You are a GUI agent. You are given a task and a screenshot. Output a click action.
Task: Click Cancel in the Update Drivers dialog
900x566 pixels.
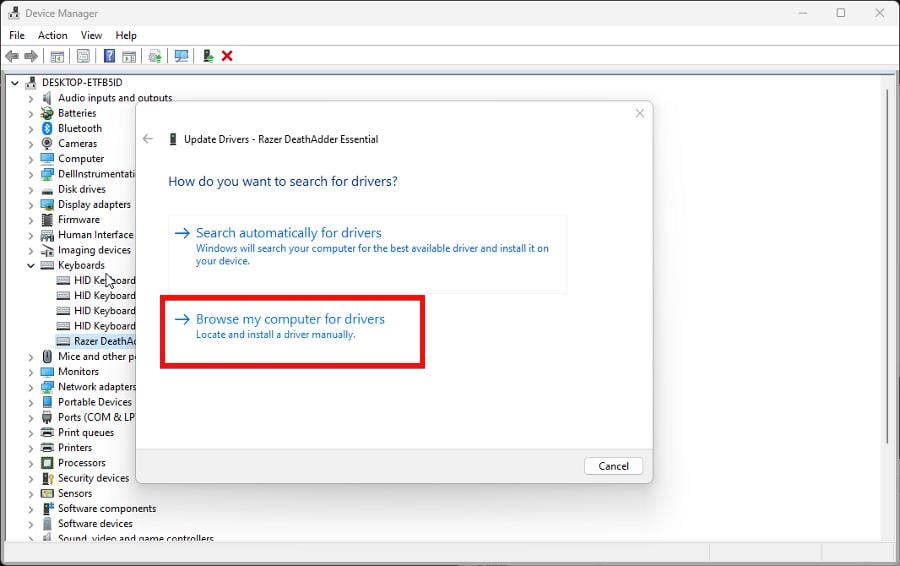pos(613,466)
